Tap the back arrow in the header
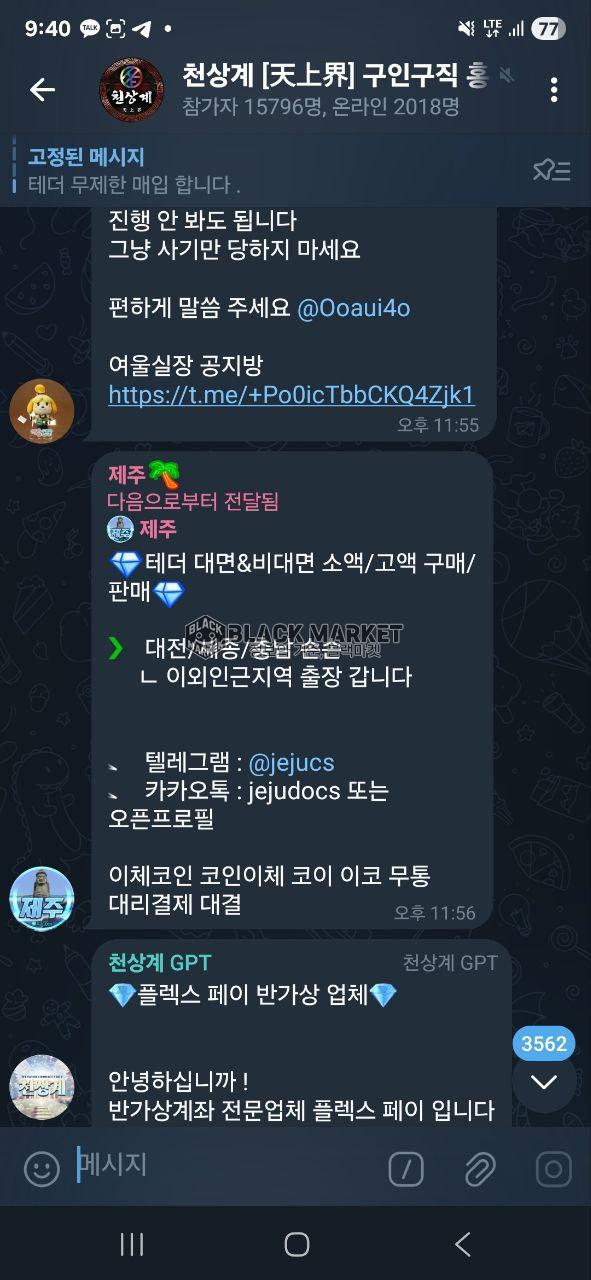The width and height of the screenshot is (591, 1280). 42,90
